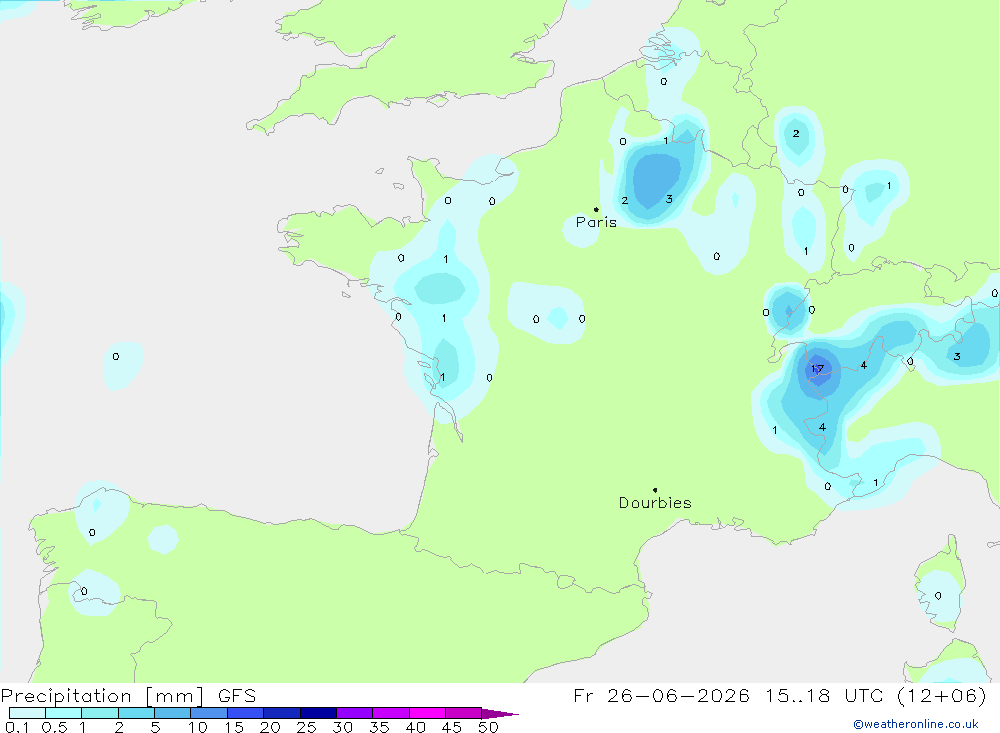Pick the 10–15 mm legend swatch

click(209, 713)
